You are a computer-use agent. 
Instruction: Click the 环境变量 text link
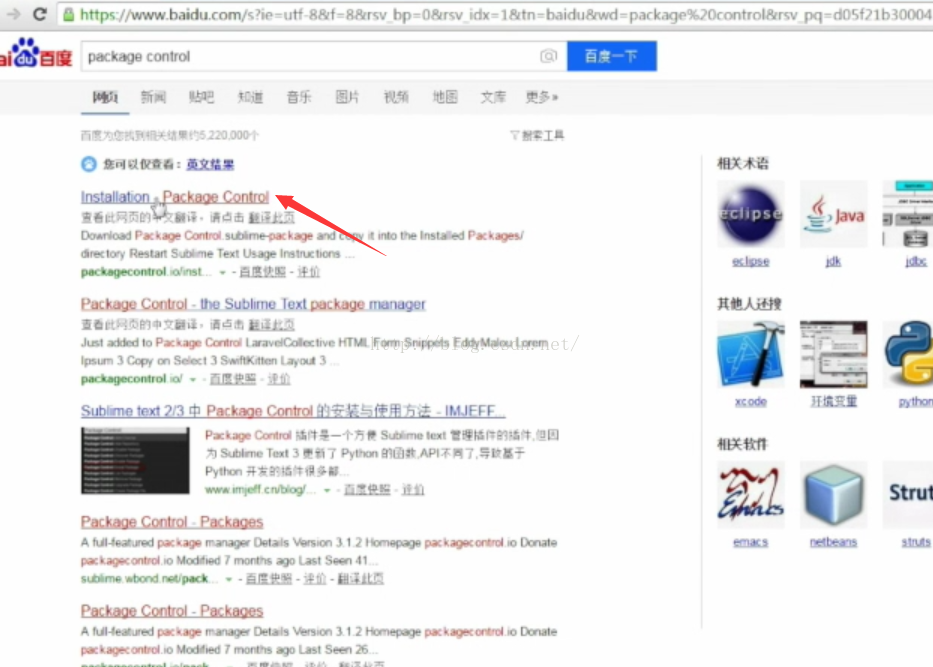tap(834, 402)
